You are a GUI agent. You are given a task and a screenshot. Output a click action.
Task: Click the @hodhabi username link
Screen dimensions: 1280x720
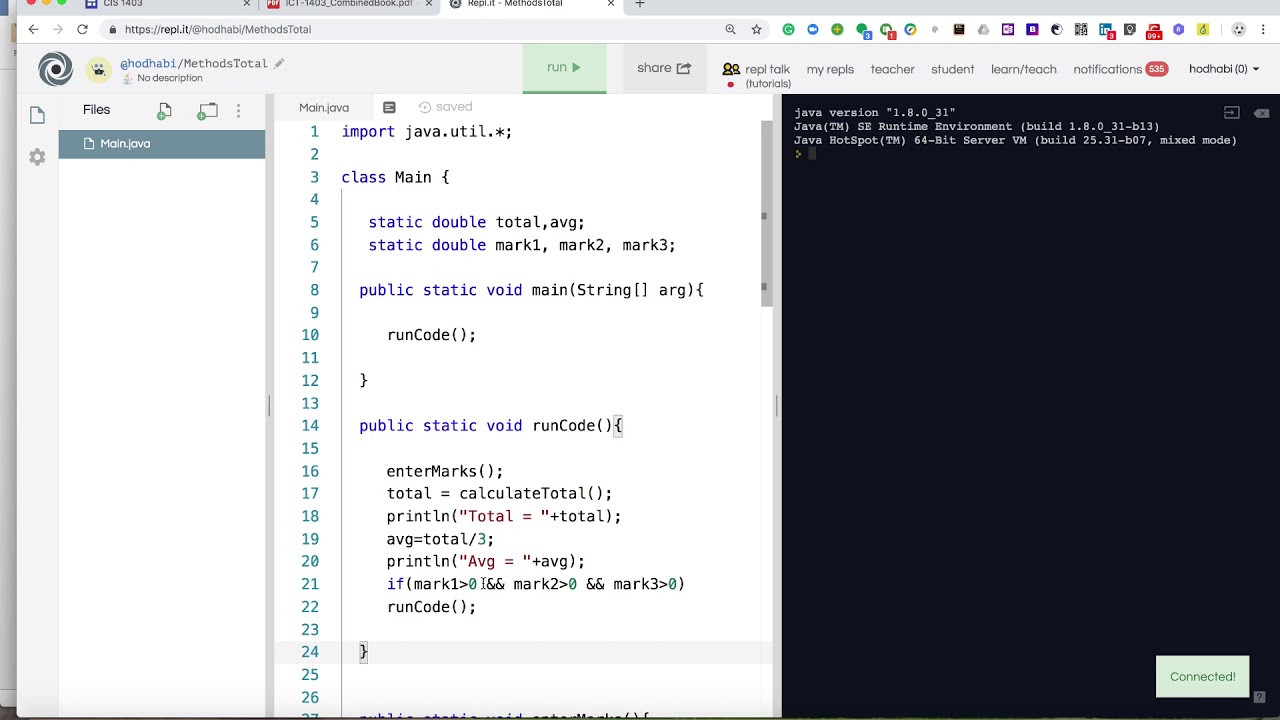(148, 63)
